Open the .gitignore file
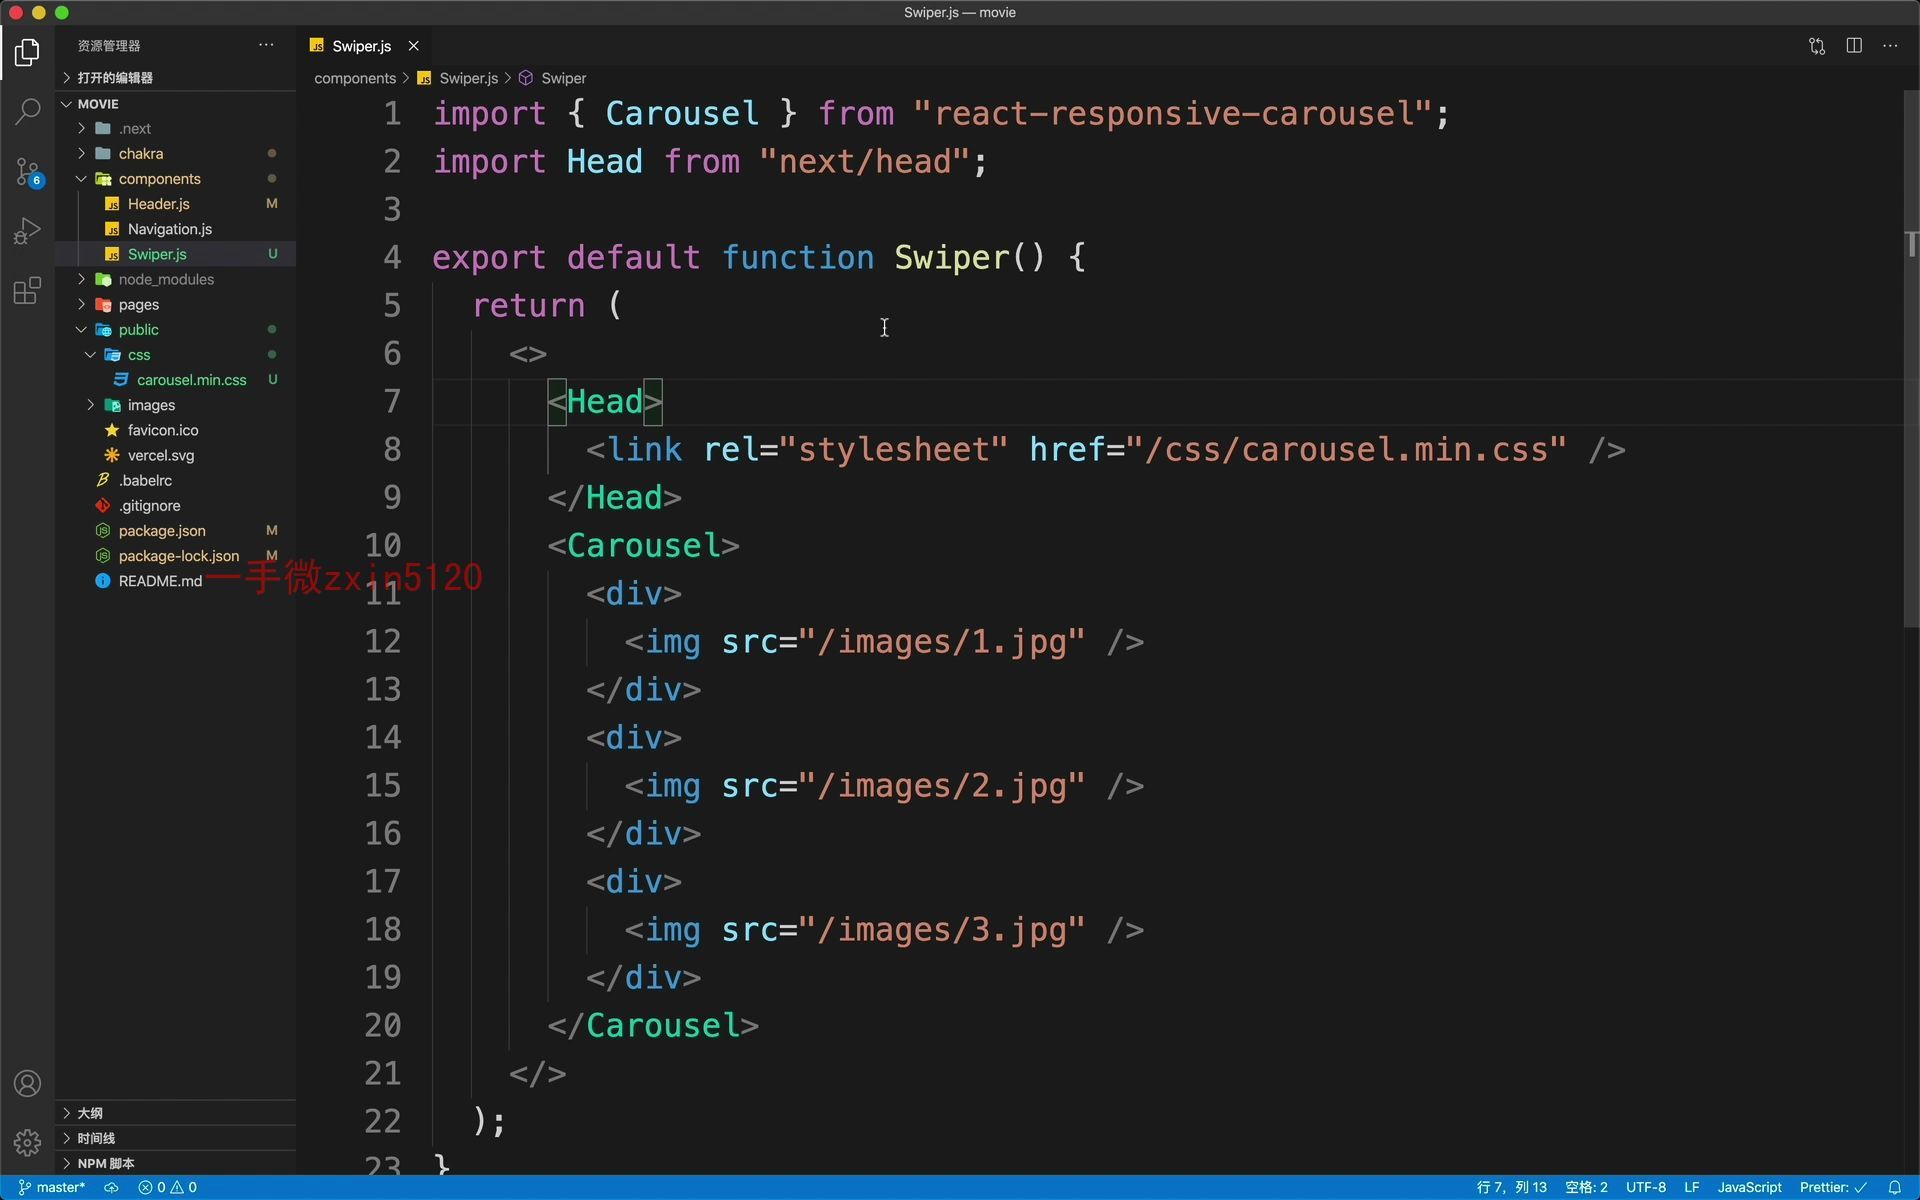1920x1200 pixels. [176, 506]
